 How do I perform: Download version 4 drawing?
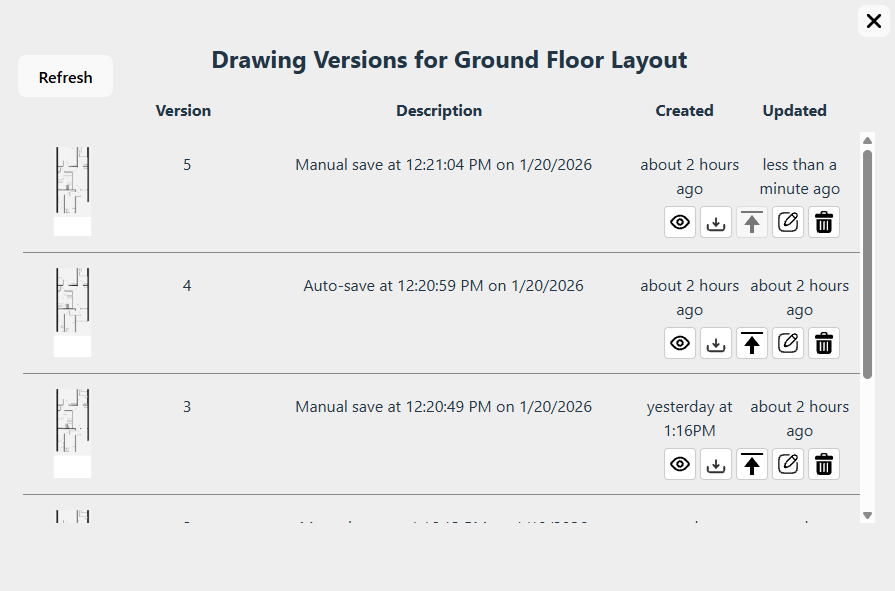click(716, 343)
